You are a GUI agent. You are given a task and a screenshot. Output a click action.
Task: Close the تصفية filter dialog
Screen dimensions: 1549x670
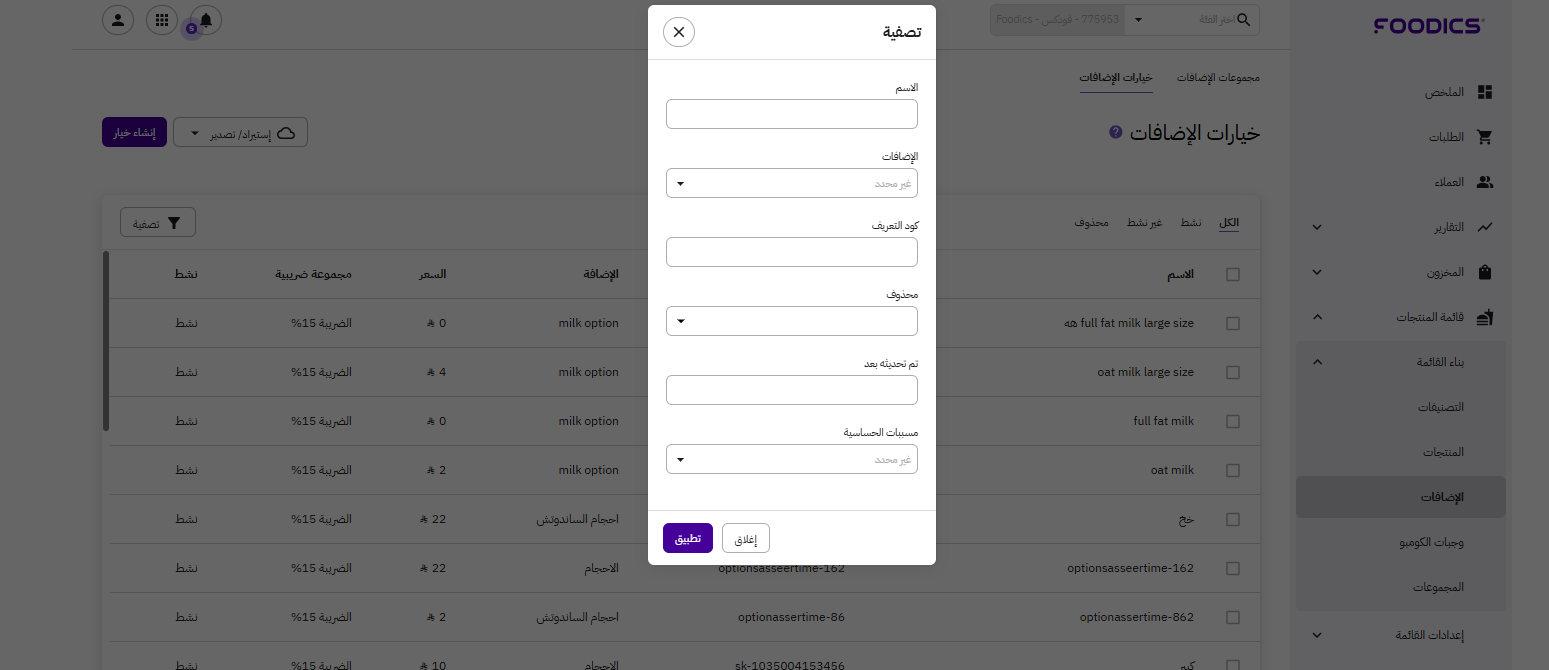pos(679,32)
